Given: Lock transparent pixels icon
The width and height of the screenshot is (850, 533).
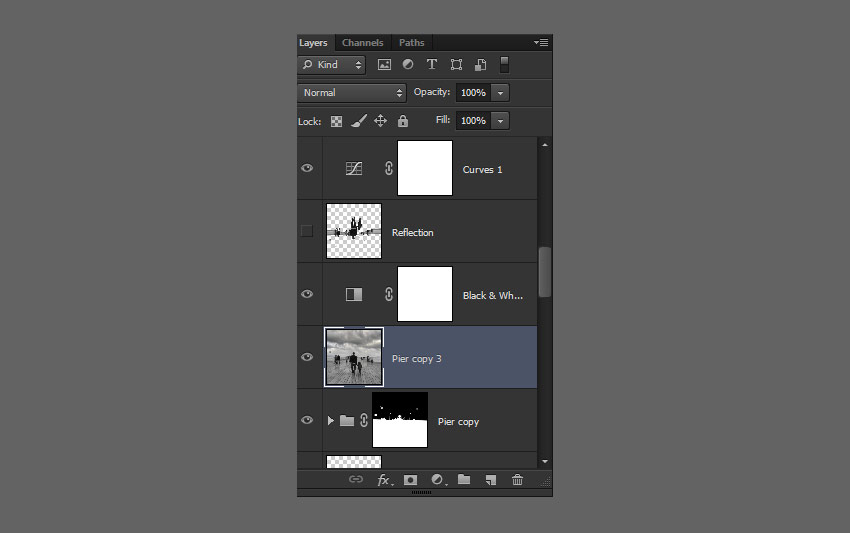Looking at the screenshot, I should 337,121.
